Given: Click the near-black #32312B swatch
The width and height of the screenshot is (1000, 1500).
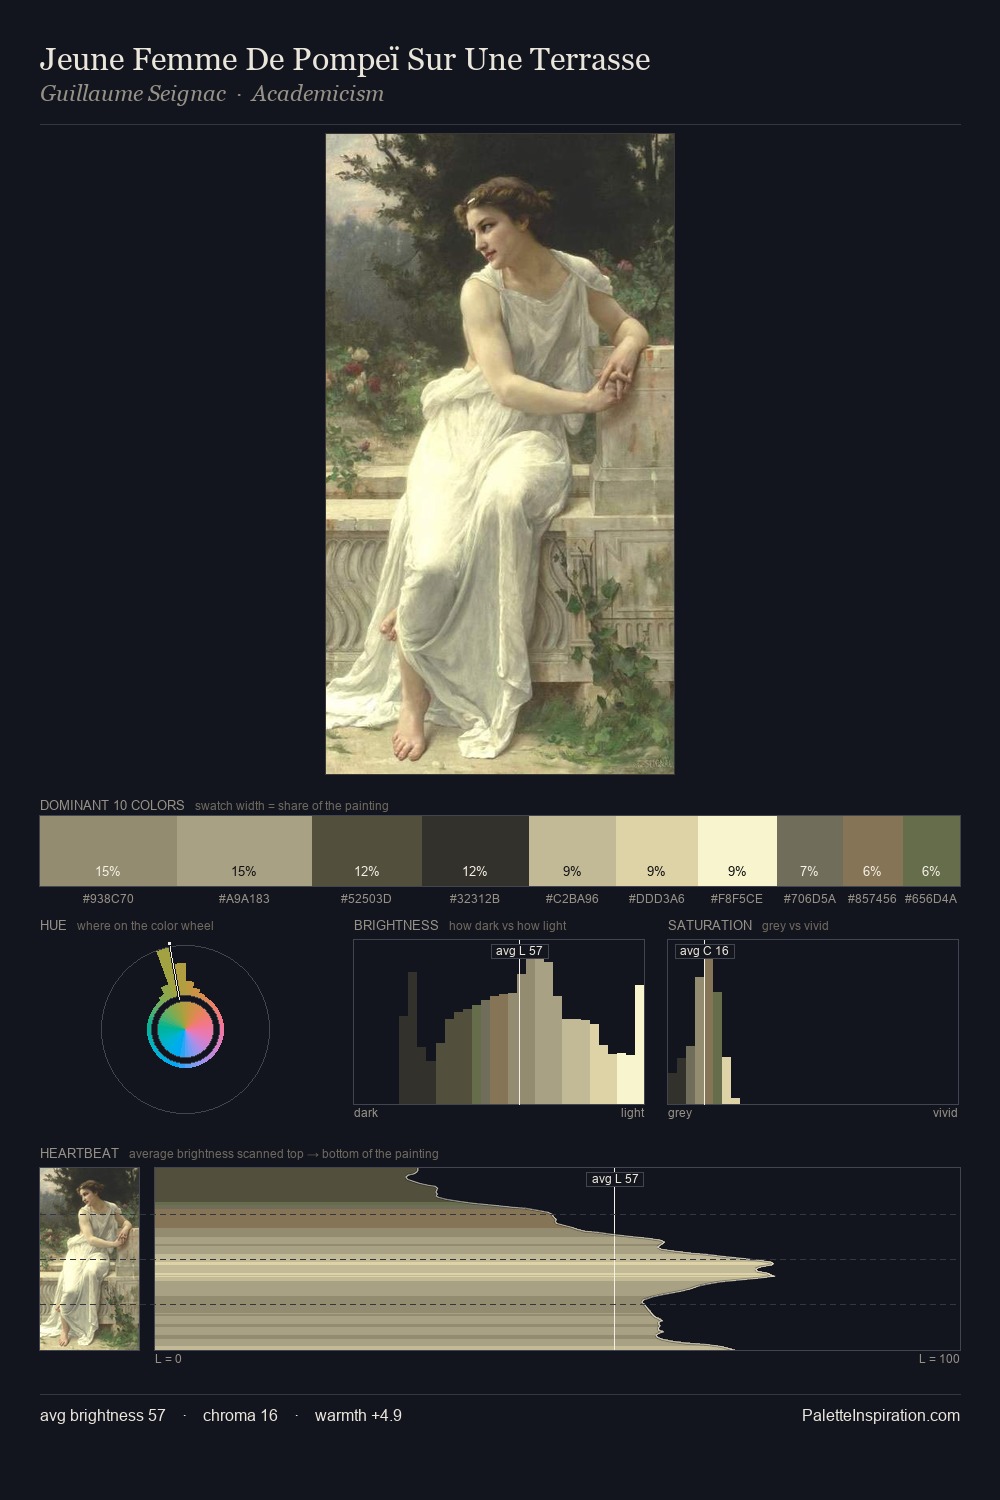Looking at the screenshot, I should (475, 851).
